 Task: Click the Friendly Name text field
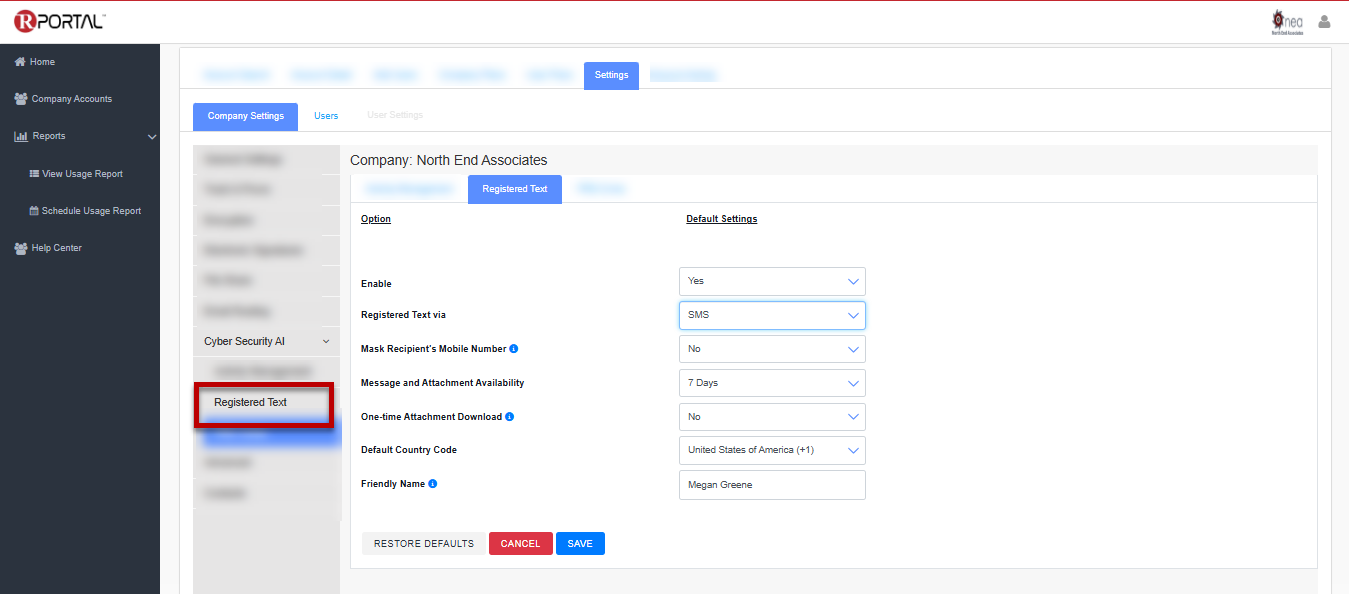pyautogui.click(x=771, y=485)
